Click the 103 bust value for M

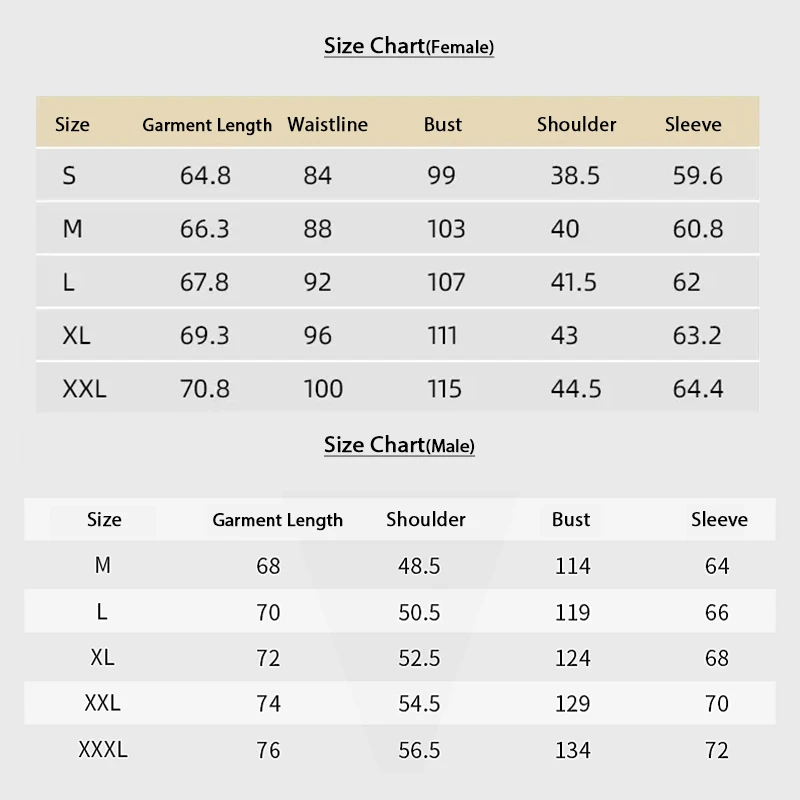point(446,229)
